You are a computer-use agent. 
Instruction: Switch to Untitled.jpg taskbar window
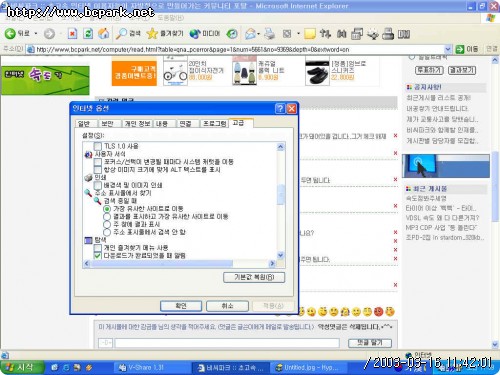tap(308, 368)
